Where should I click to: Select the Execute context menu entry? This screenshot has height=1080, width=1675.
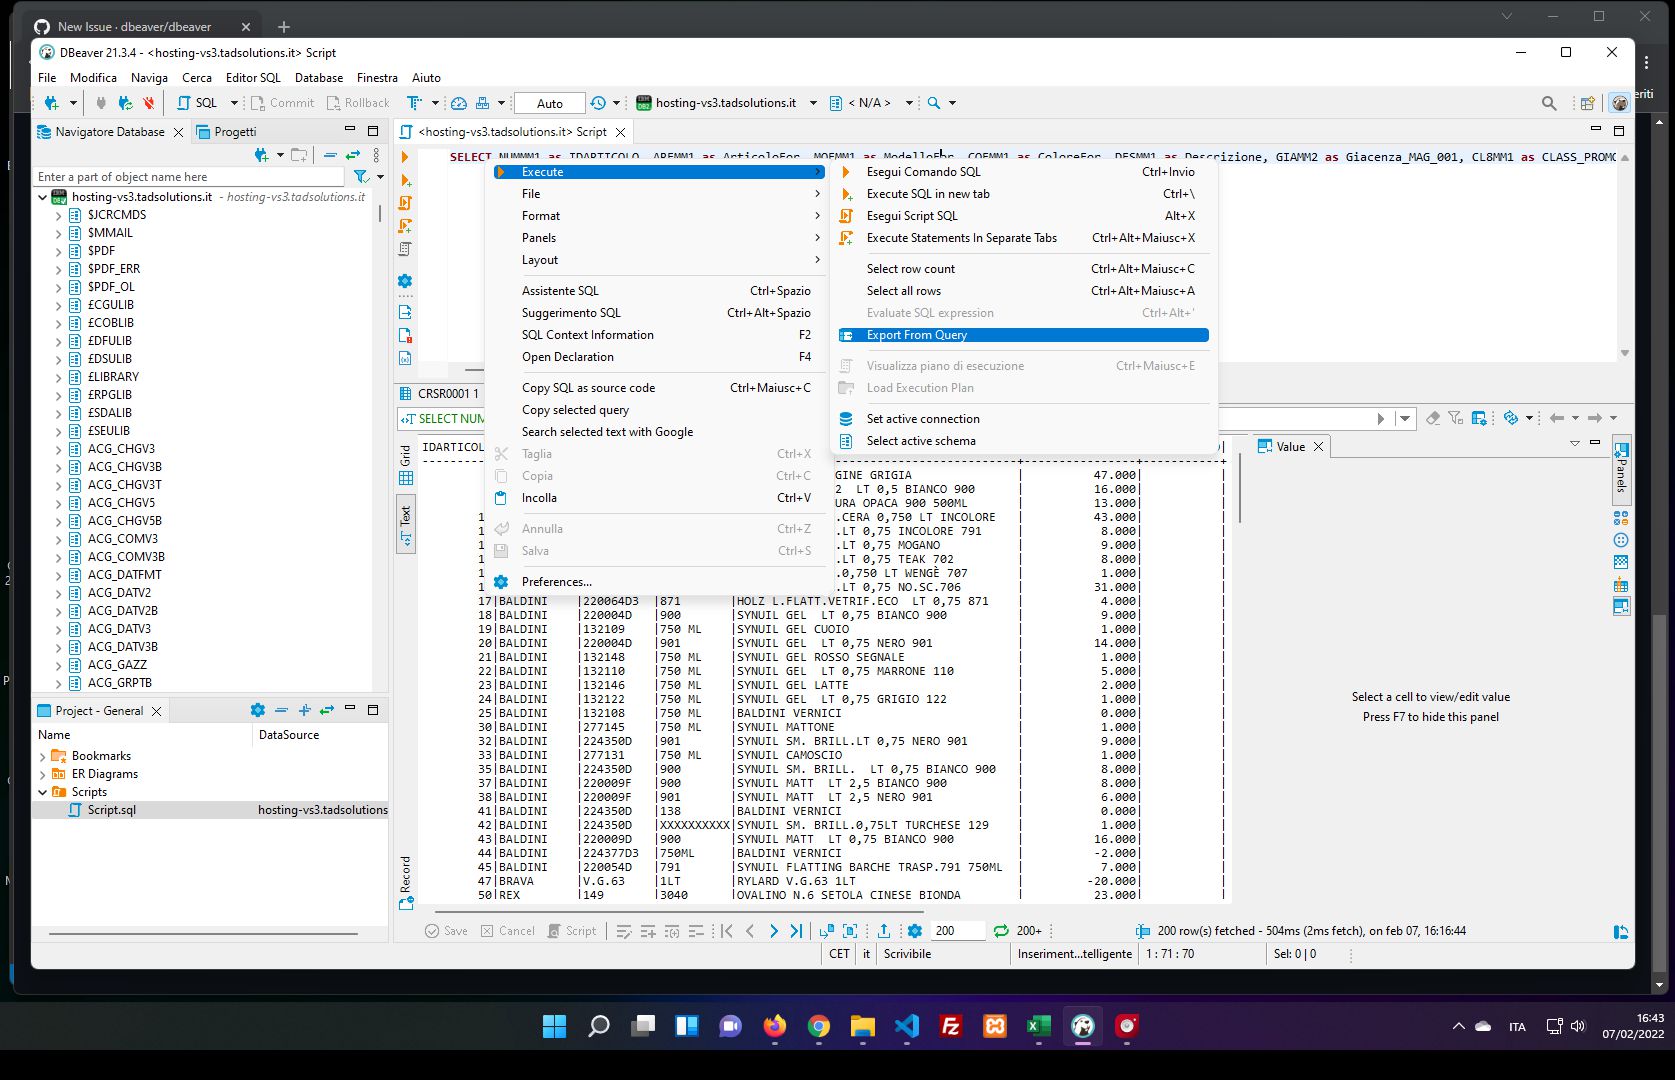pyautogui.click(x=659, y=172)
